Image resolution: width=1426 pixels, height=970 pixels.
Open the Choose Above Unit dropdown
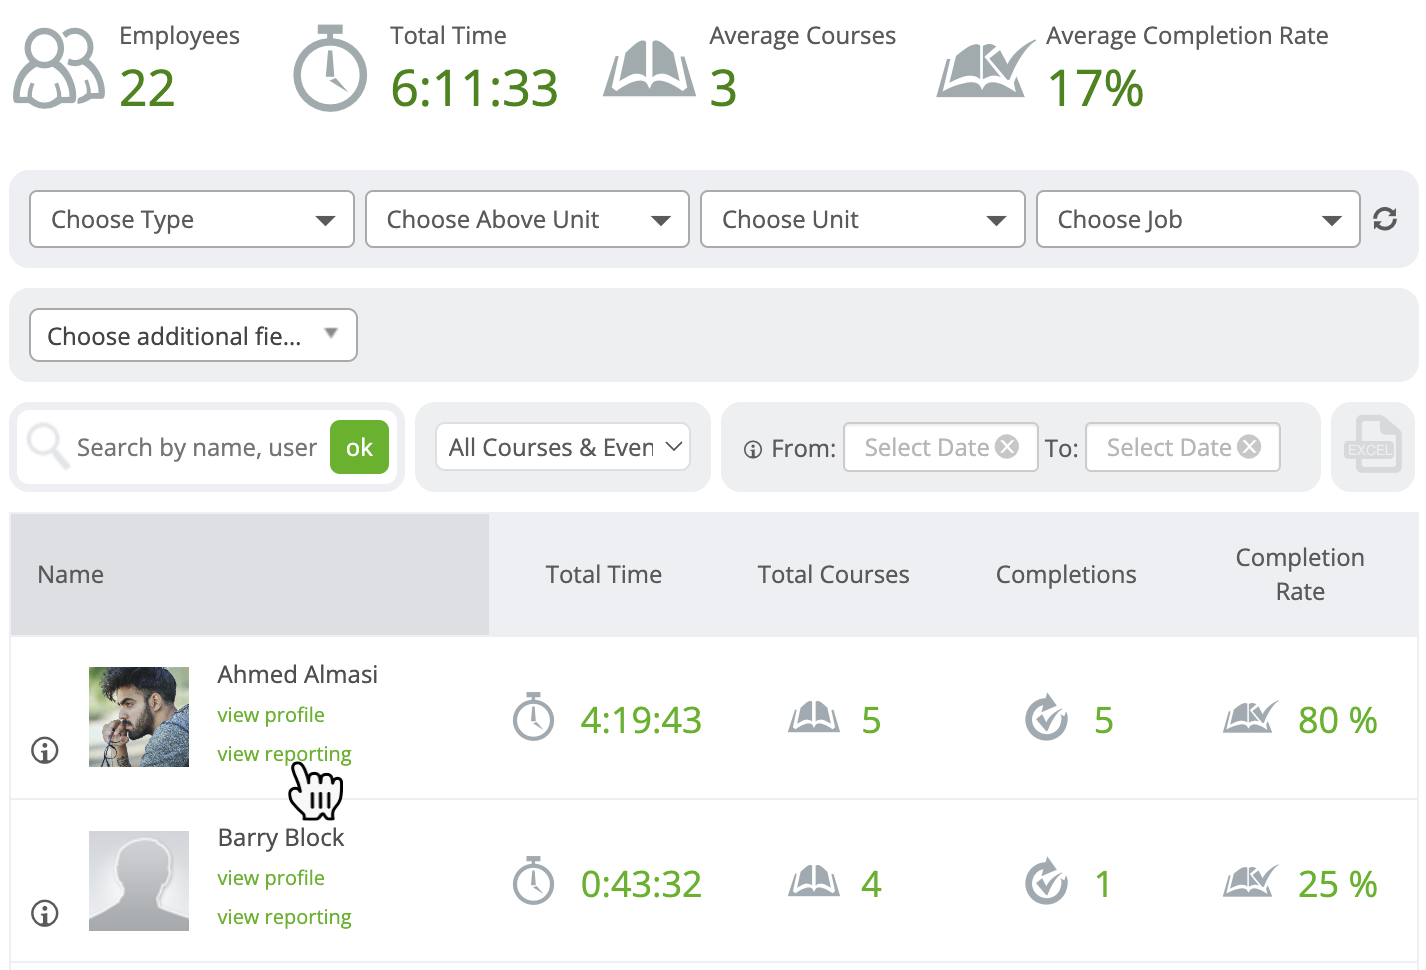(527, 219)
